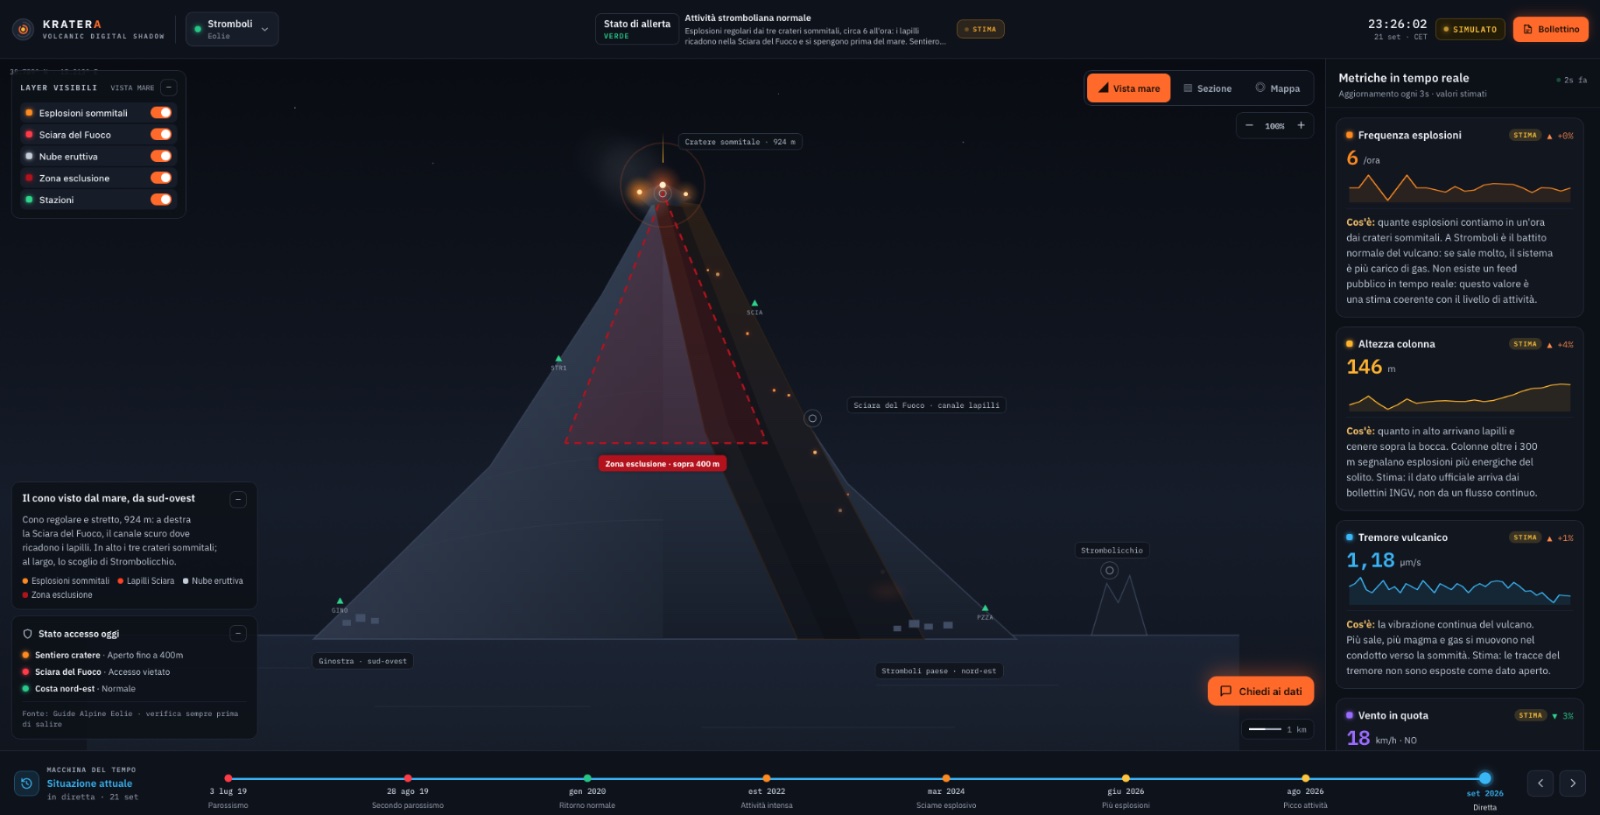Click the Bollettino button
The image size is (1600, 815).
(x=1550, y=29)
